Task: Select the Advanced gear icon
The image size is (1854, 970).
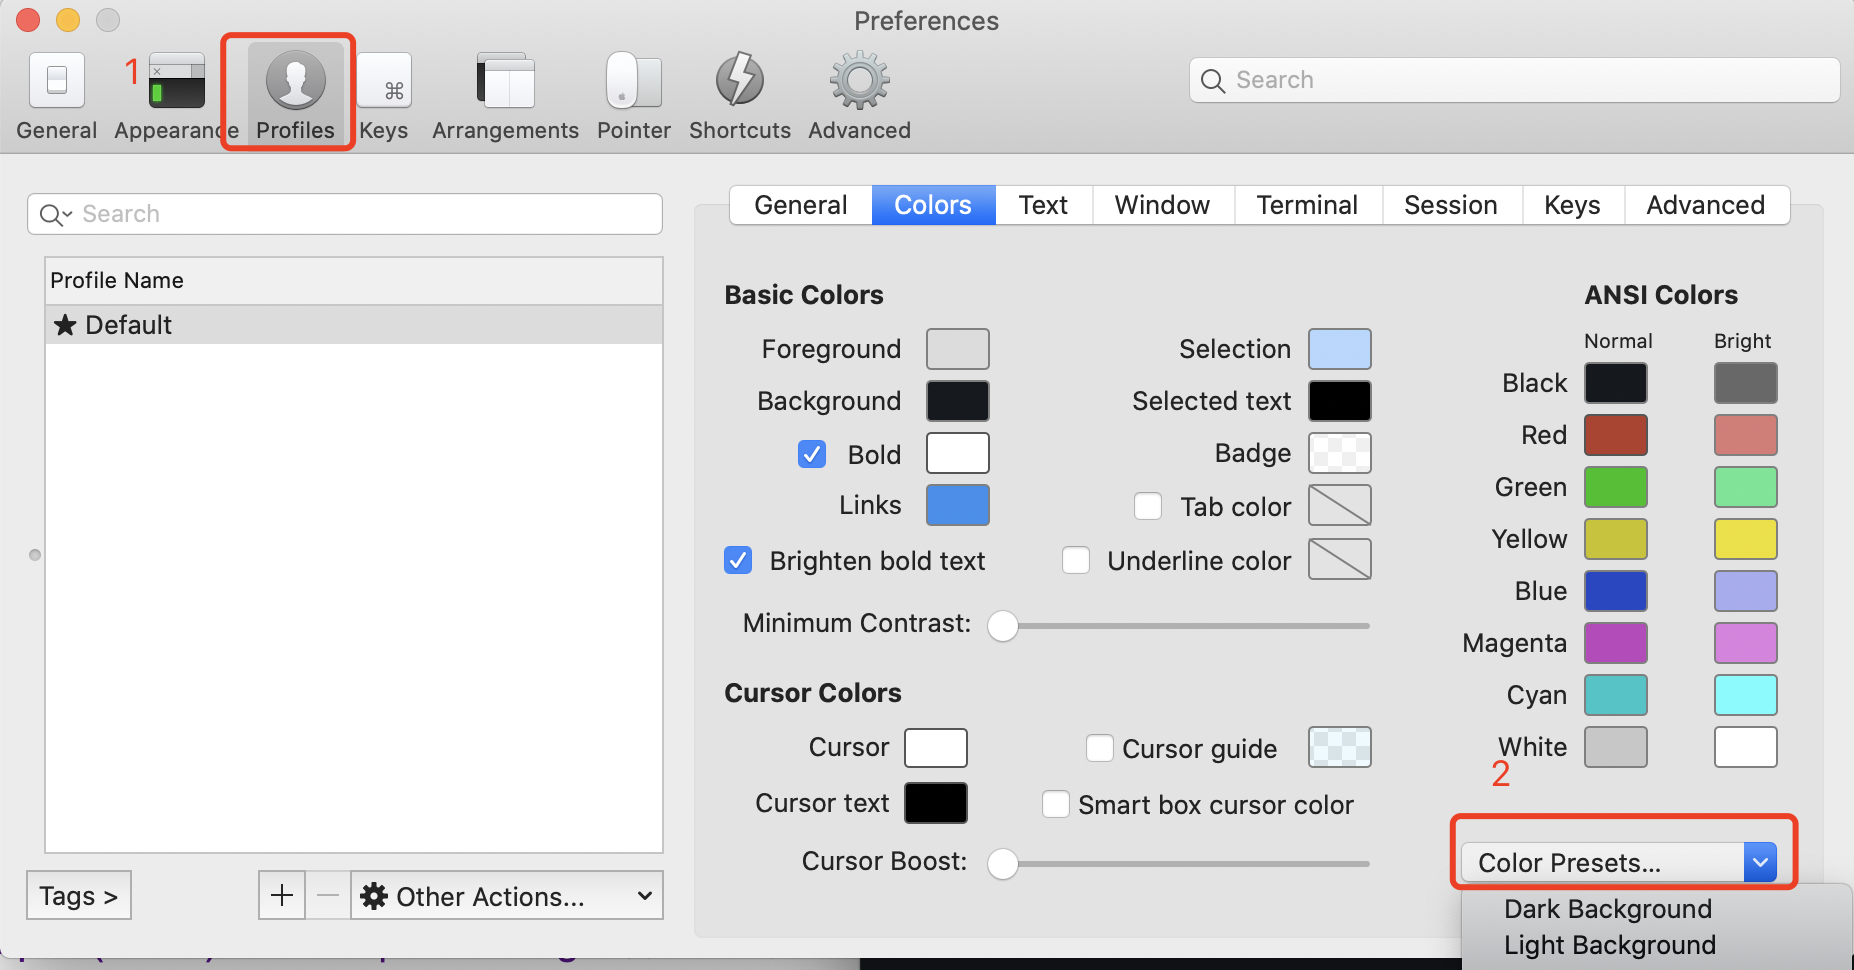Action: pos(858,95)
